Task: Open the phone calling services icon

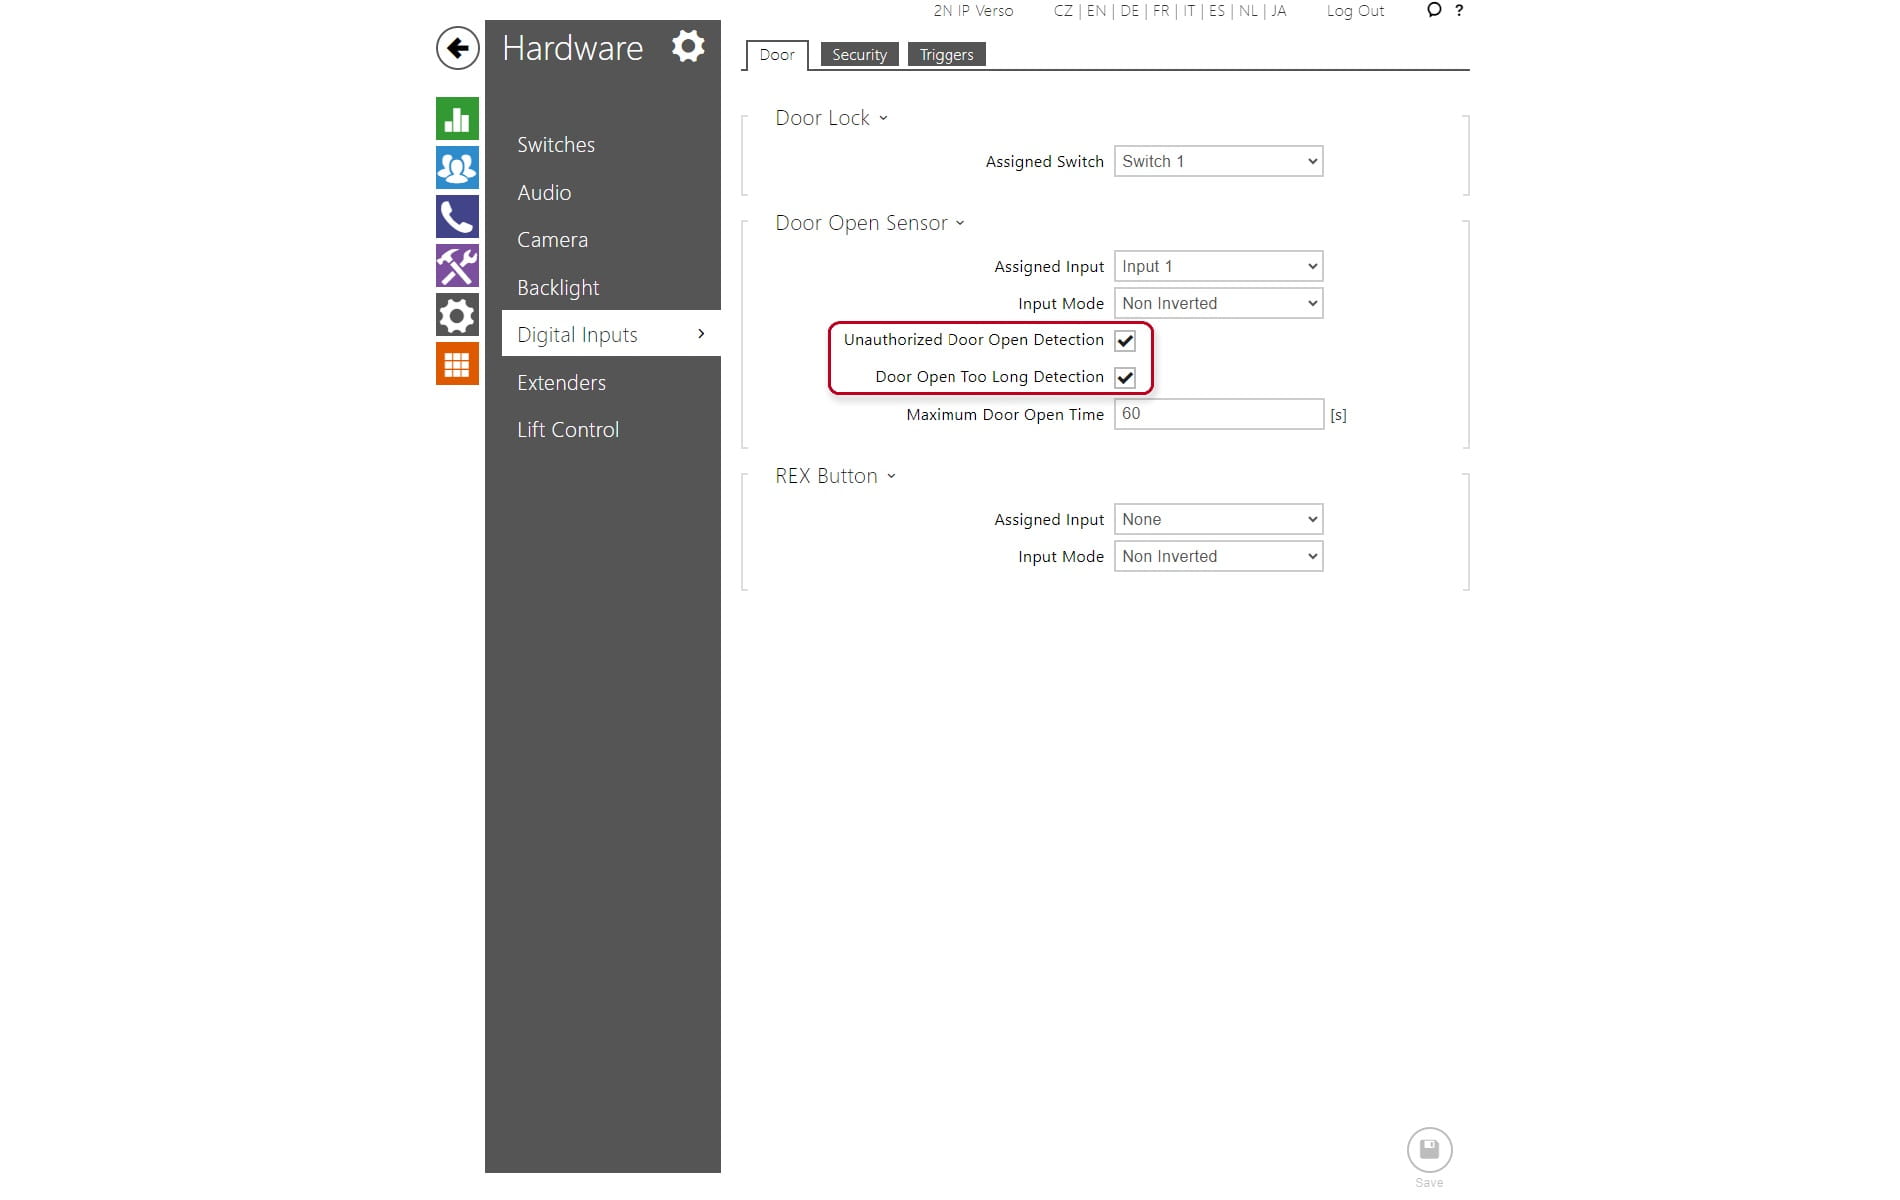Action: click(x=457, y=217)
